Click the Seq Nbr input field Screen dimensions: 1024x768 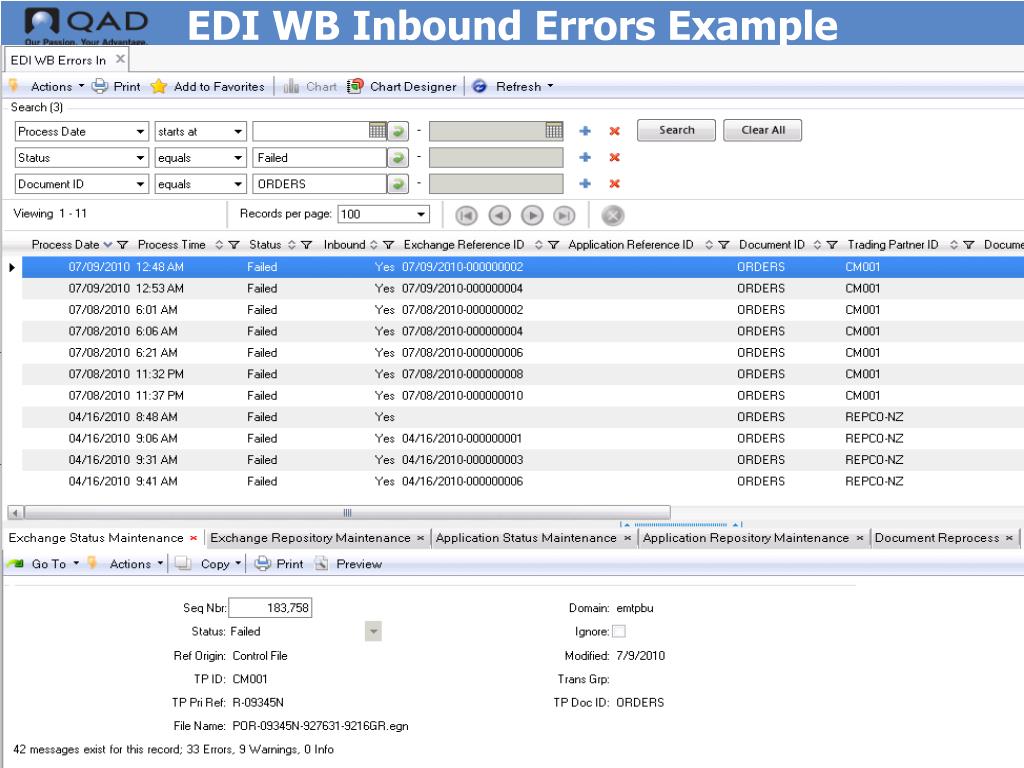point(270,607)
